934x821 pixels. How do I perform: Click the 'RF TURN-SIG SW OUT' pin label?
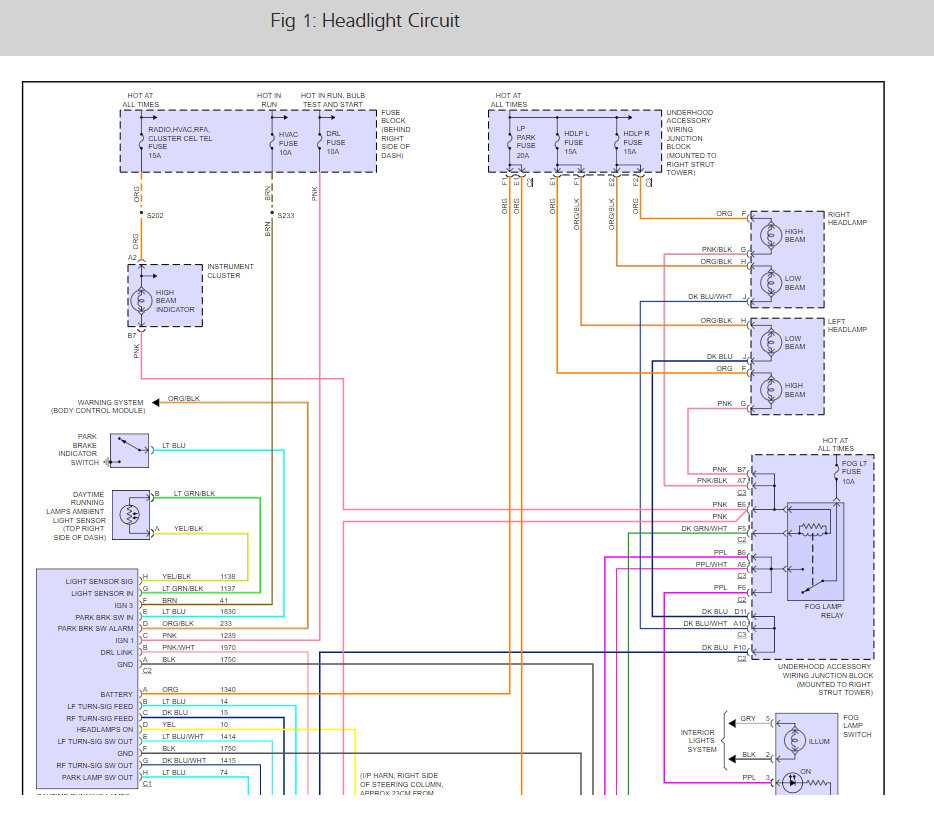pos(95,766)
